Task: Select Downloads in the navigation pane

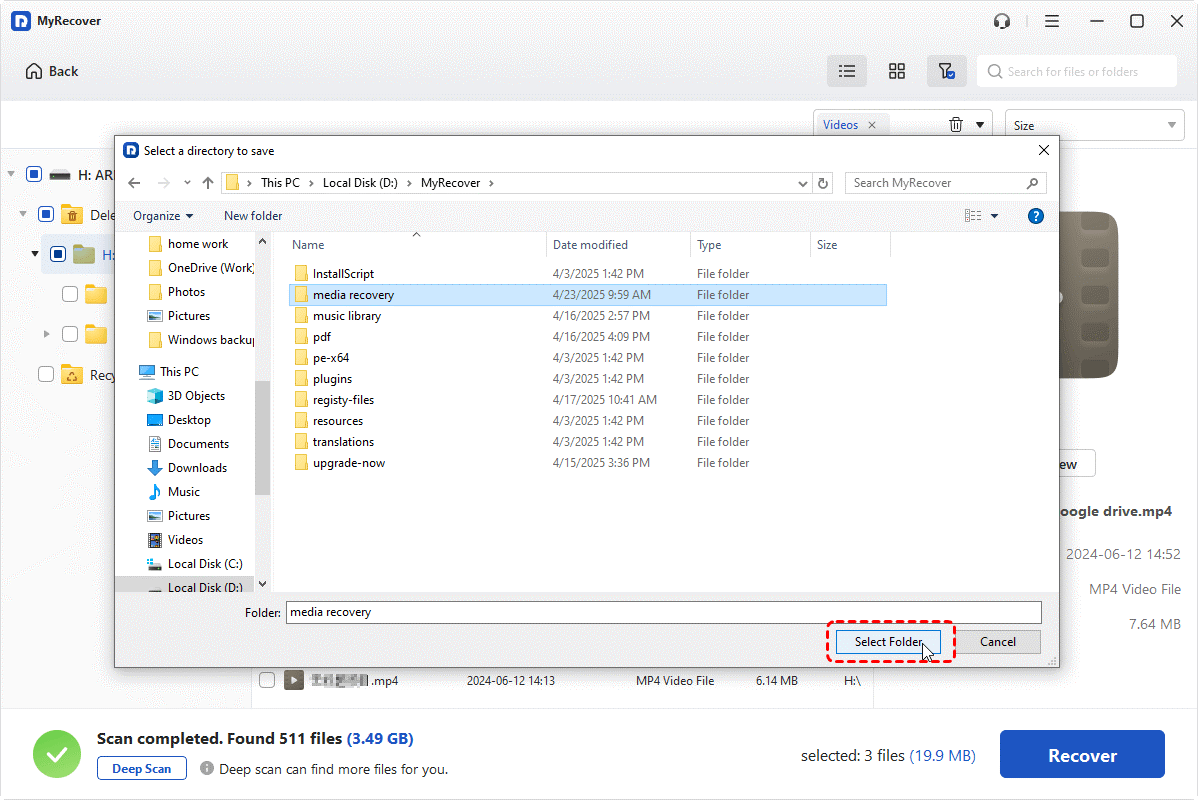Action: point(197,468)
